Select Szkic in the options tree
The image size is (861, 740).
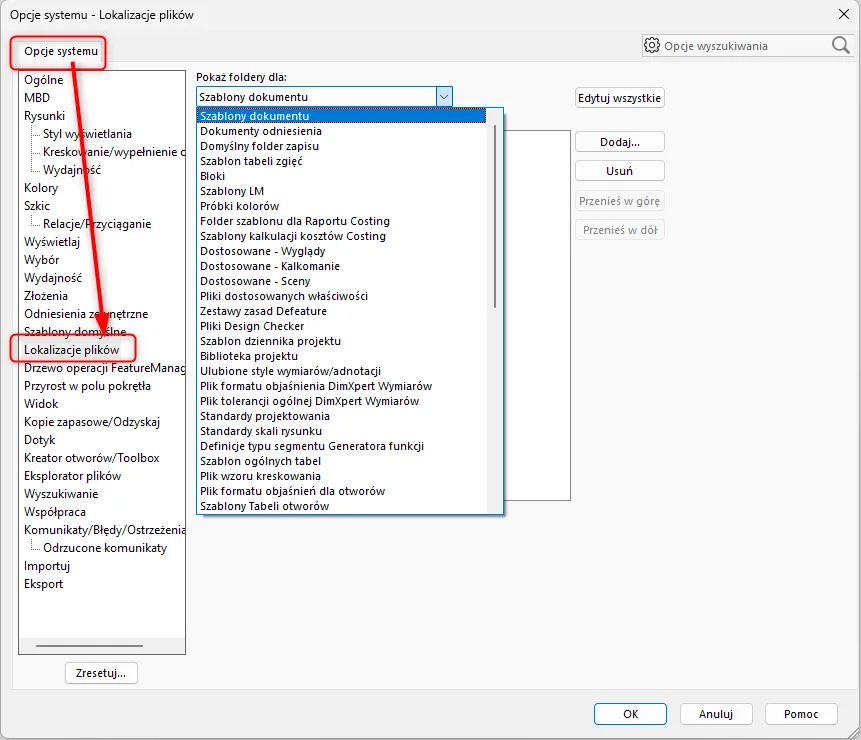coord(37,206)
